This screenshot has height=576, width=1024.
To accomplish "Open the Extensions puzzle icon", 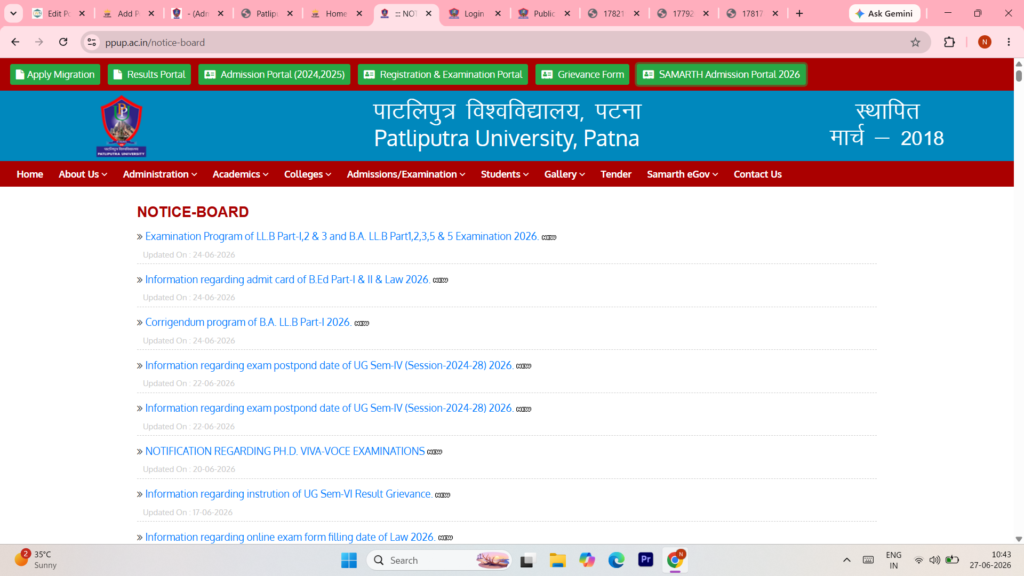I will point(949,42).
